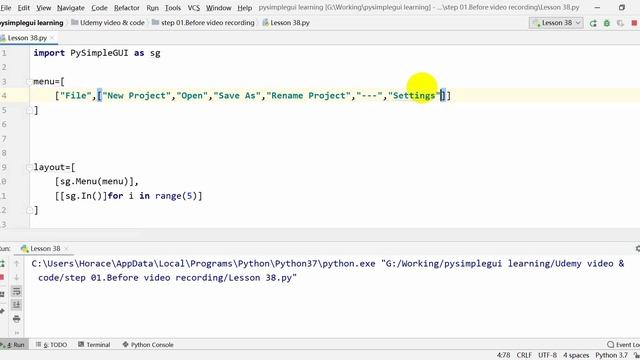Click the 'pysimplegui learning' project breadcrumb
Image resolution: width=640 pixels, height=360 pixels.
coord(32,22)
